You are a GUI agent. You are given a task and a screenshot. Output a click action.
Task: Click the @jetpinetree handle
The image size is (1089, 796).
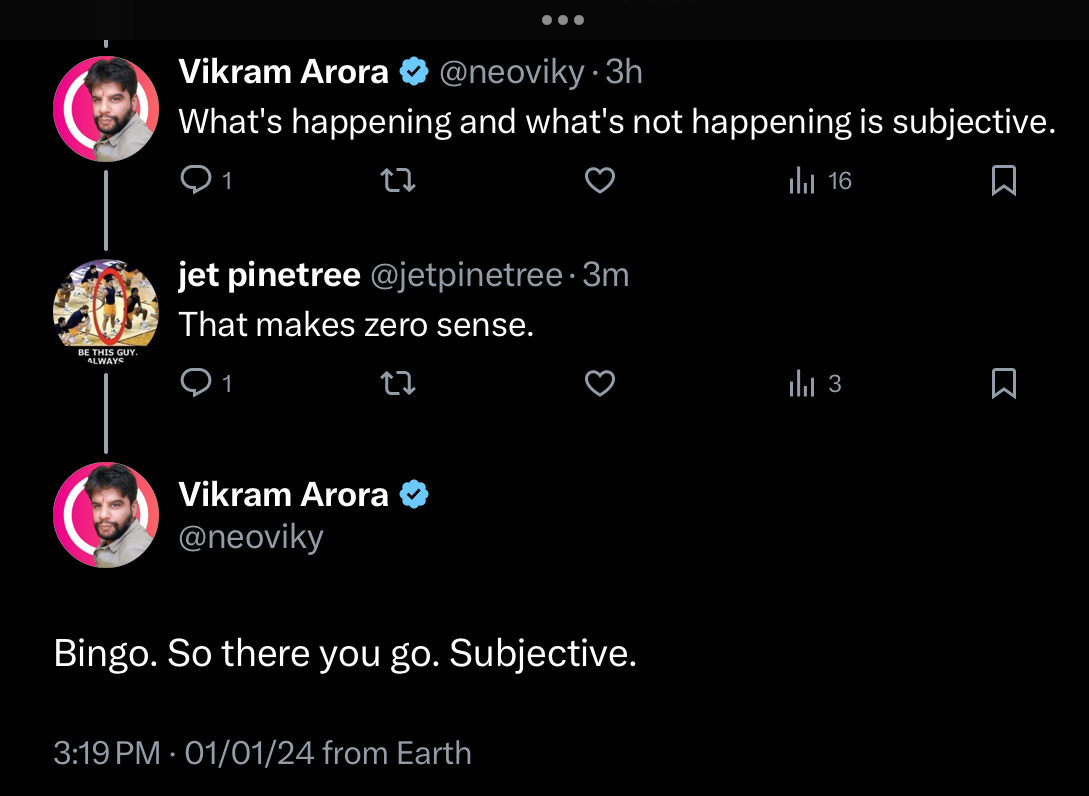[x=466, y=275]
